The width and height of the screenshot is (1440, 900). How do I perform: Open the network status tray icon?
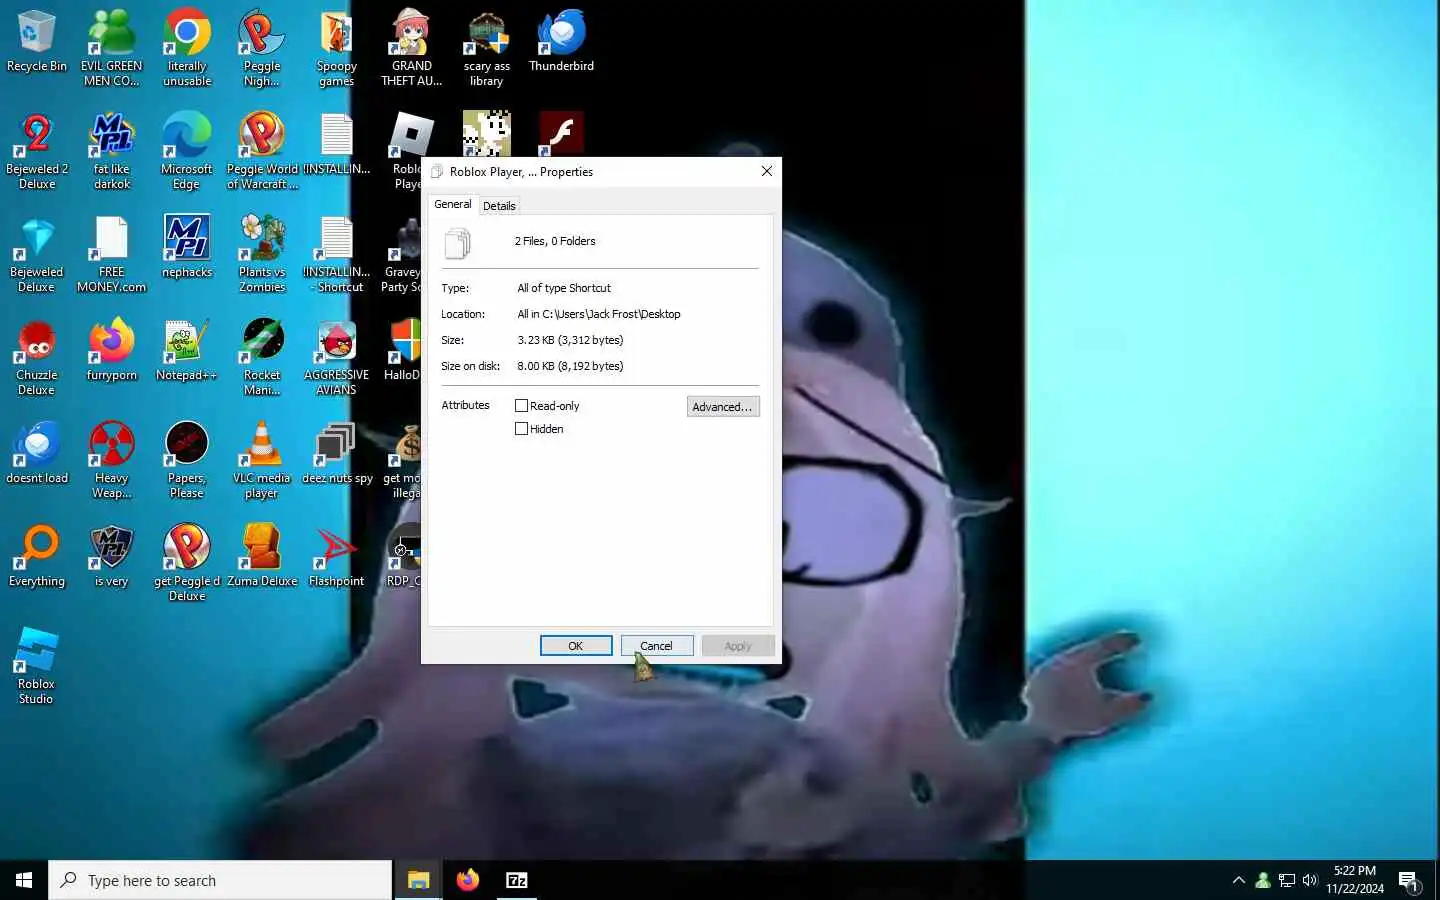pyautogui.click(x=1287, y=880)
